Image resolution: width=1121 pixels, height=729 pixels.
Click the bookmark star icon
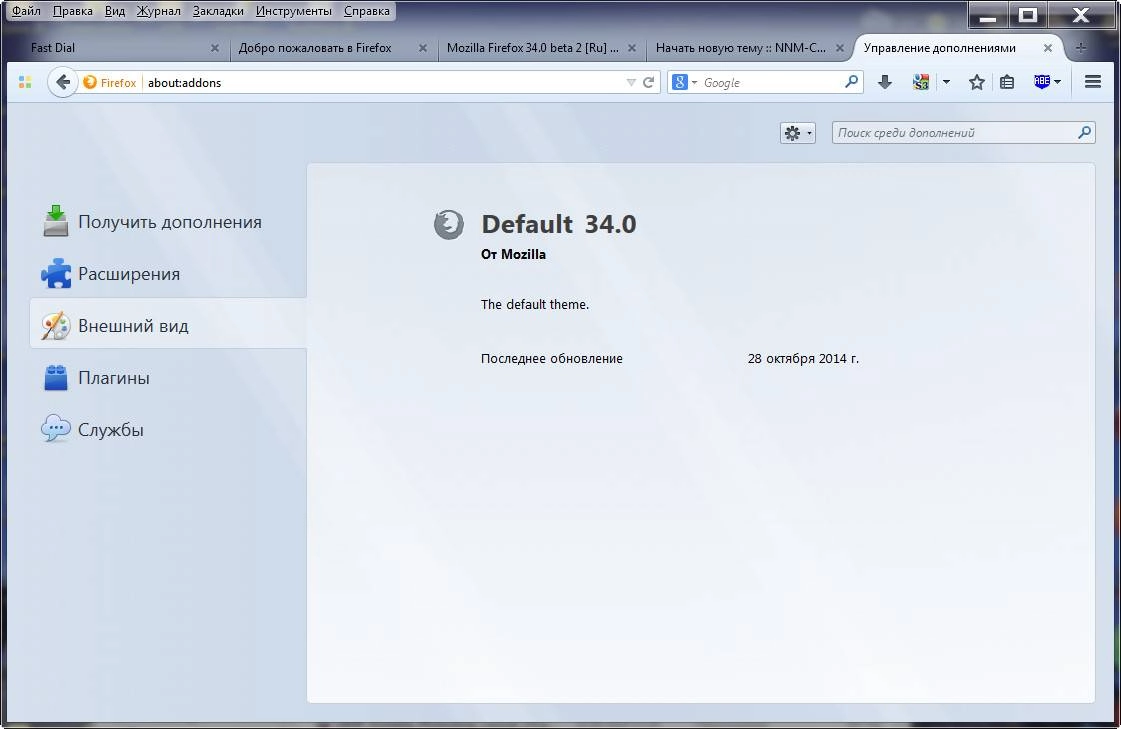(977, 82)
